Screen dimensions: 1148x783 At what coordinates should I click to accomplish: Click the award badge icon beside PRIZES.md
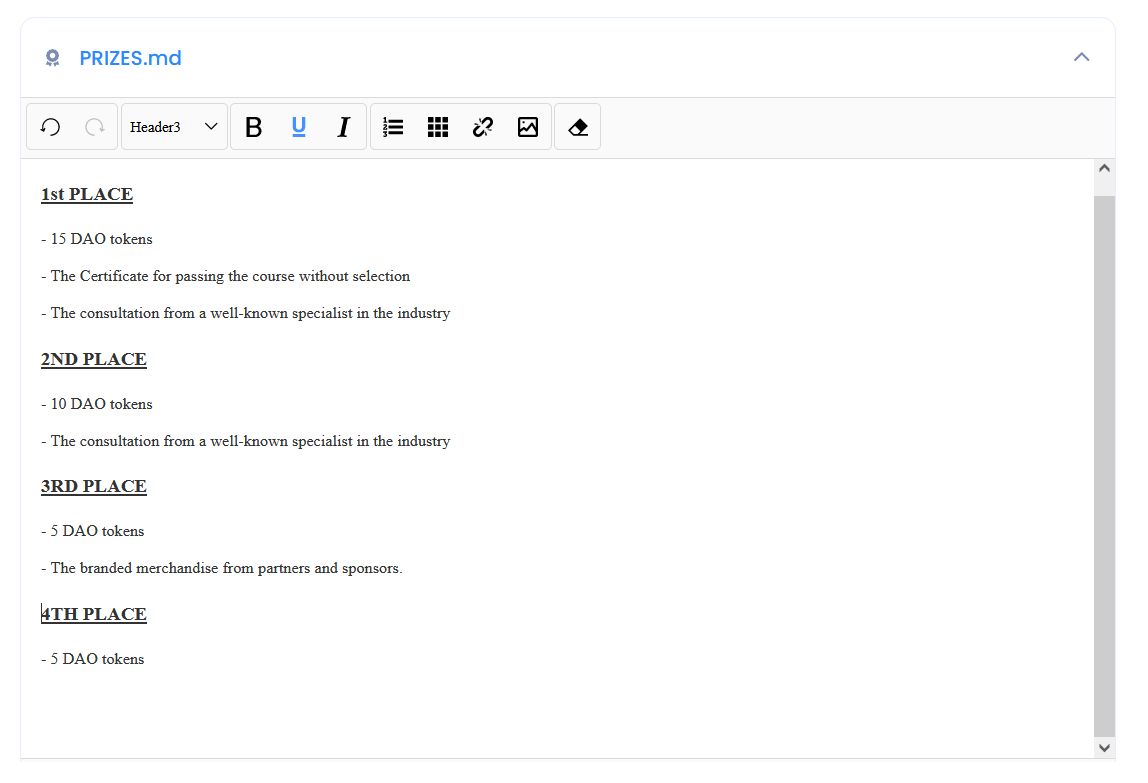[53, 58]
